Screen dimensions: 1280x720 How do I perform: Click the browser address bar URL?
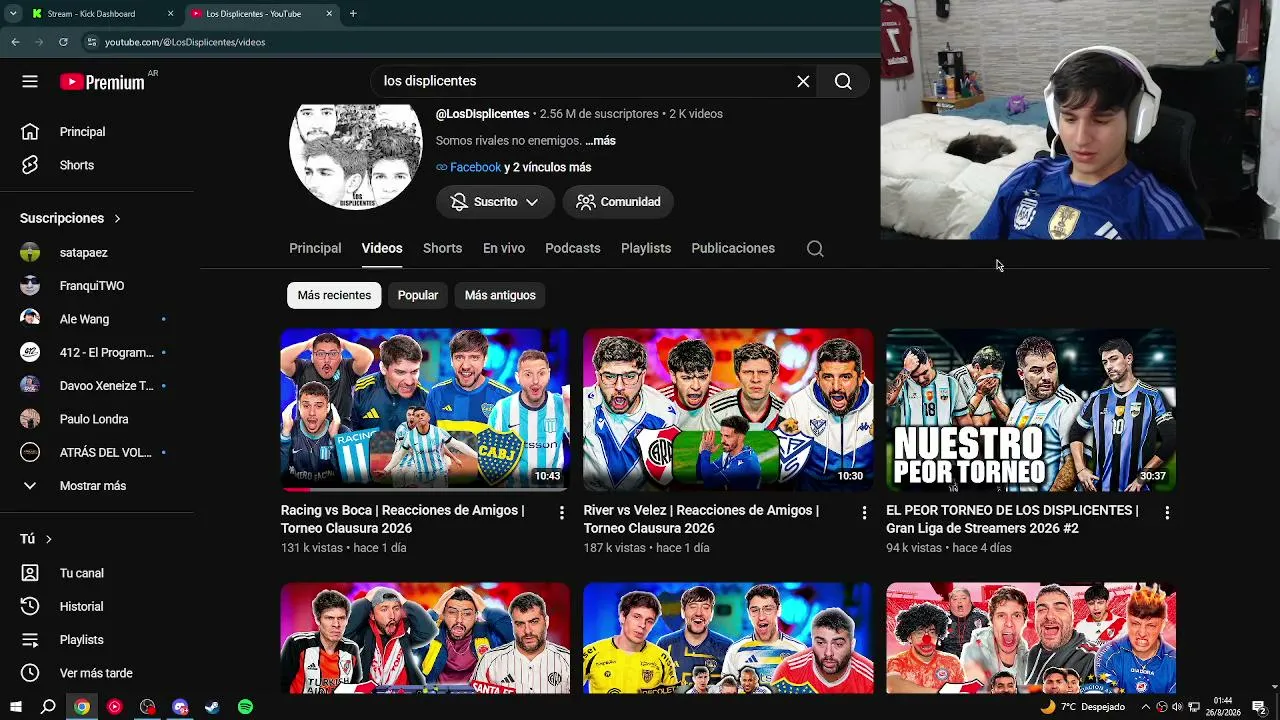click(x=185, y=42)
